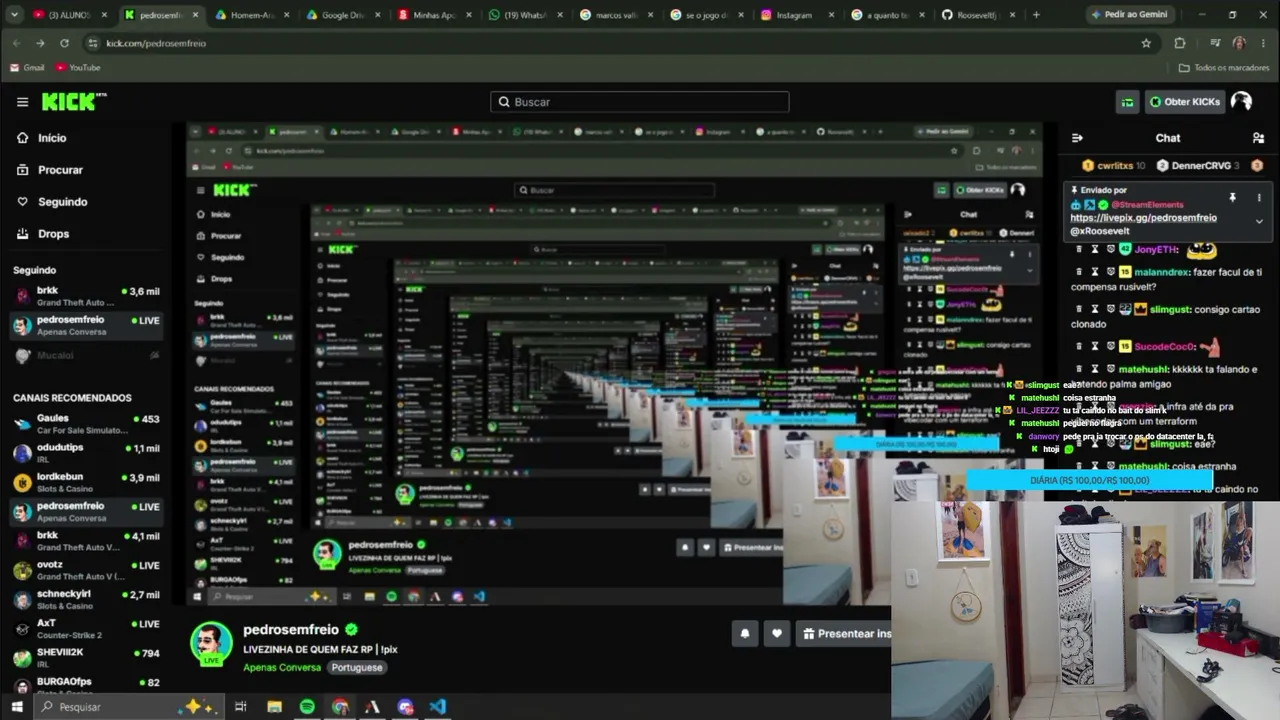Open the Chrome extensions puzzle icon

pyautogui.click(x=1180, y=43)
